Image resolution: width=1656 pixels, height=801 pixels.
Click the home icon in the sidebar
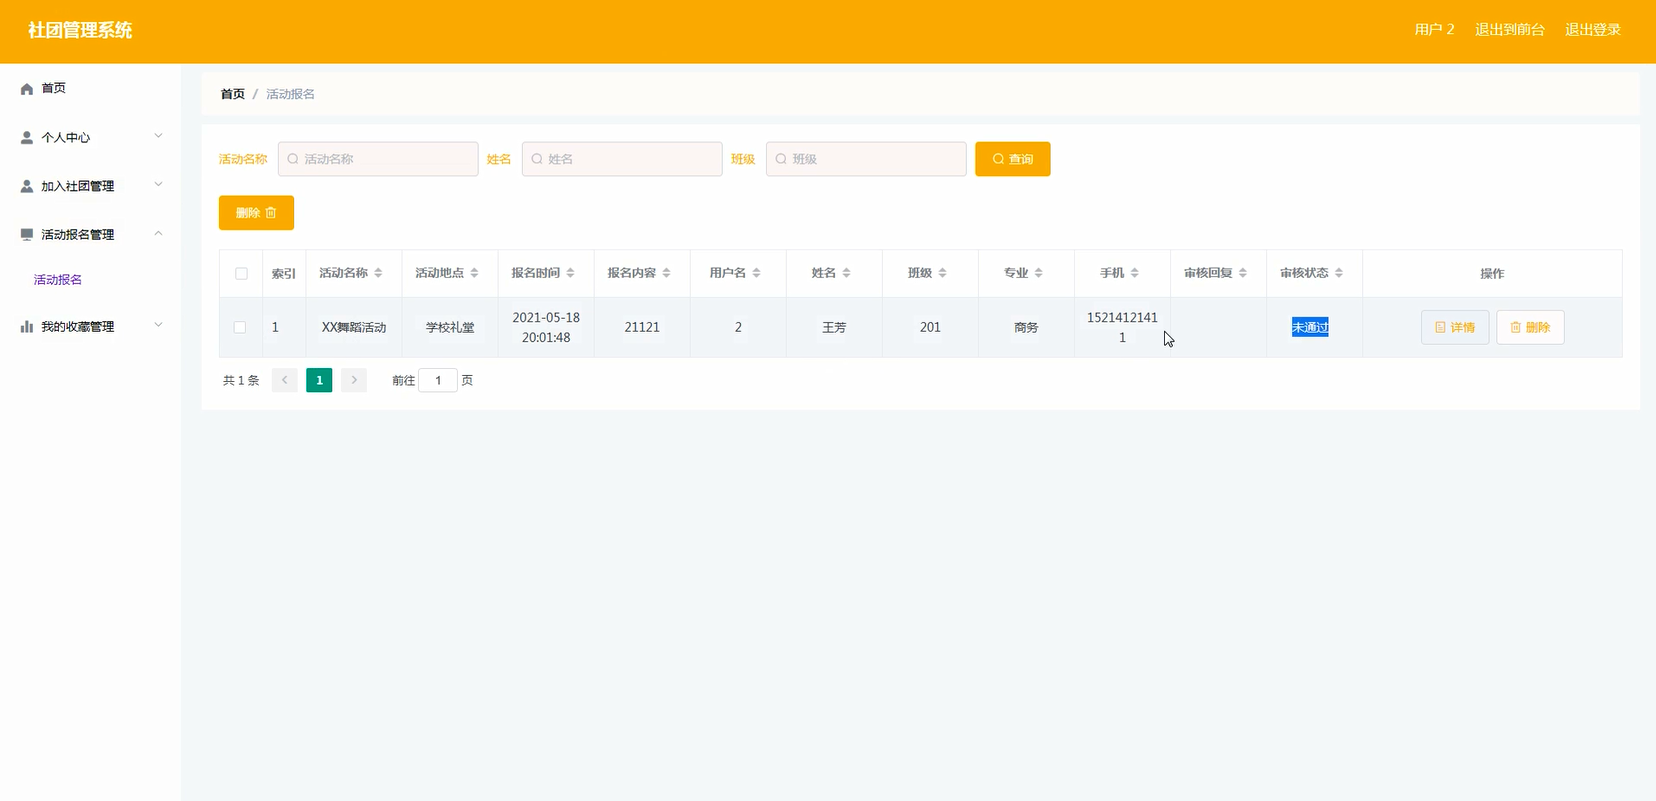click(x=27, y=89)
